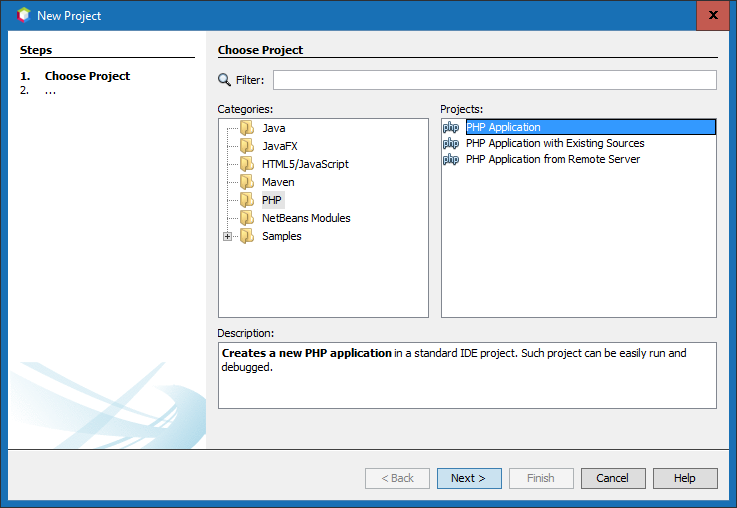This screenshot has width=737, height=508.
Task: Expand the Samples category node
Action: pos(227,236)
